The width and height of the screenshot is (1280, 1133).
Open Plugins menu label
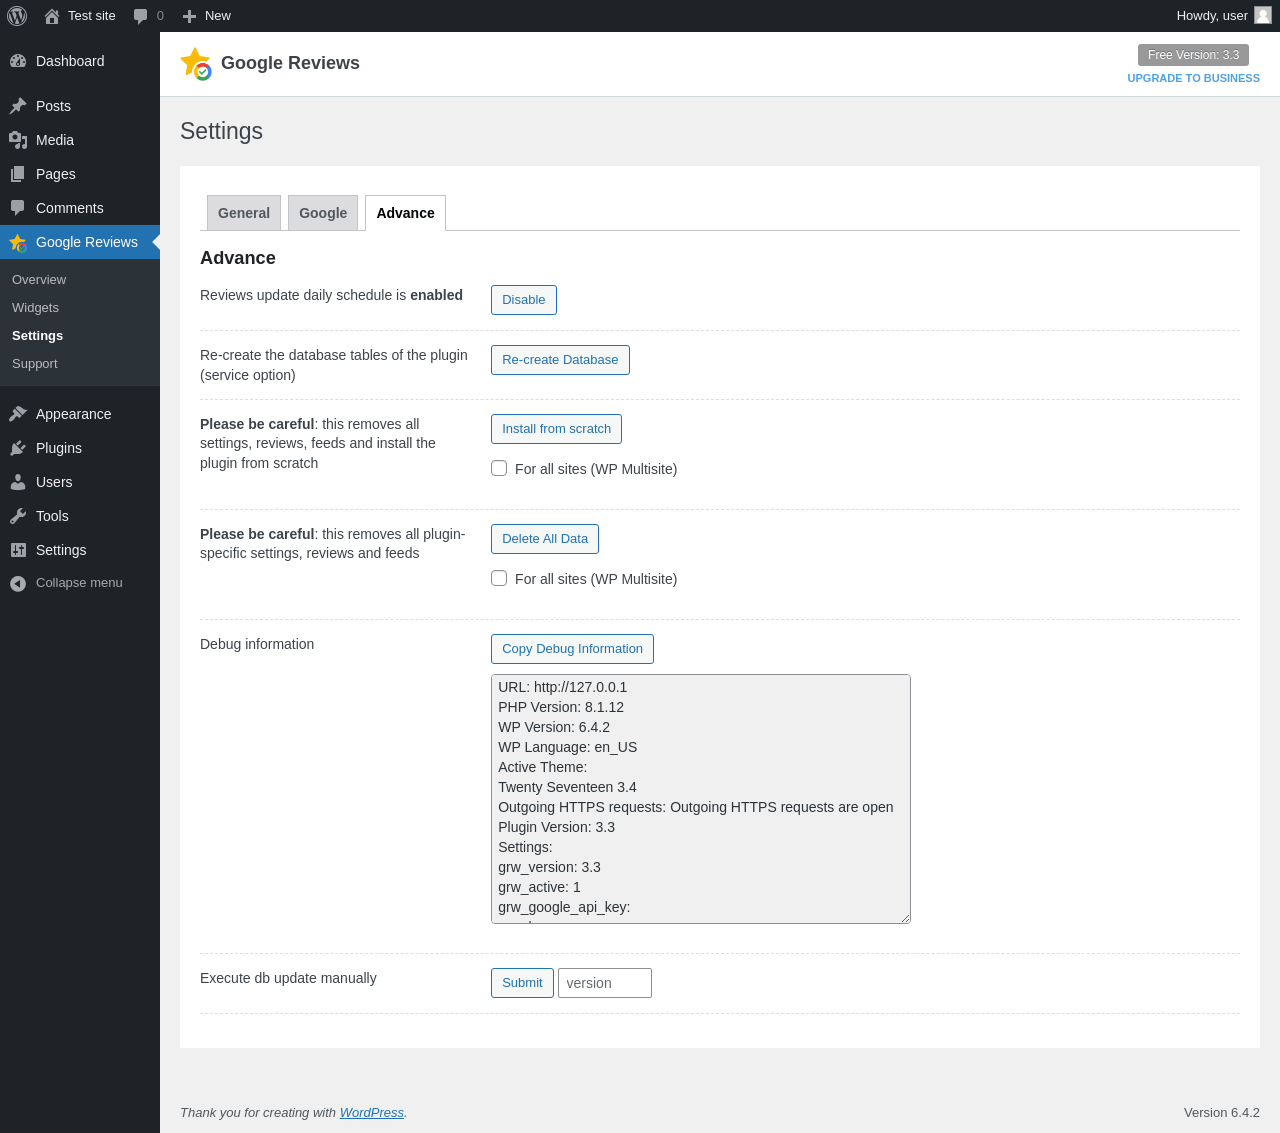[x=59, y=448]
